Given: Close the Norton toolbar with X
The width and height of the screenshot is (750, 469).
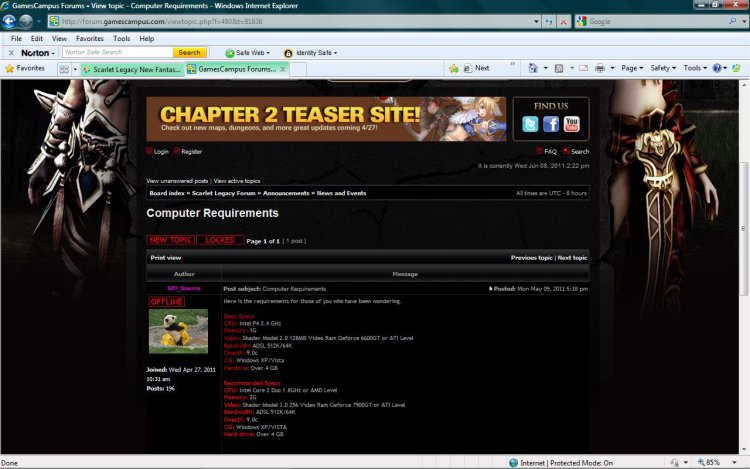Looking at the screenshot, I should click(11, 53).
